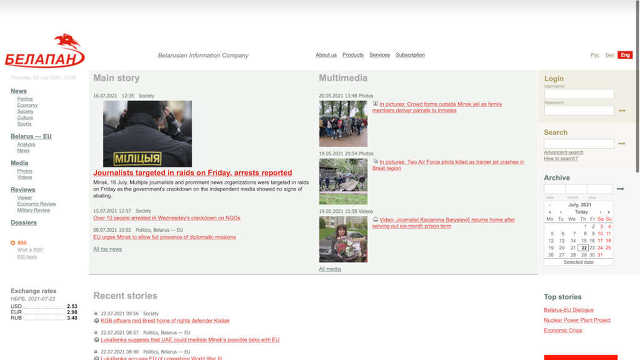Click jet crash site thumbnail

[x=343, y=182]
